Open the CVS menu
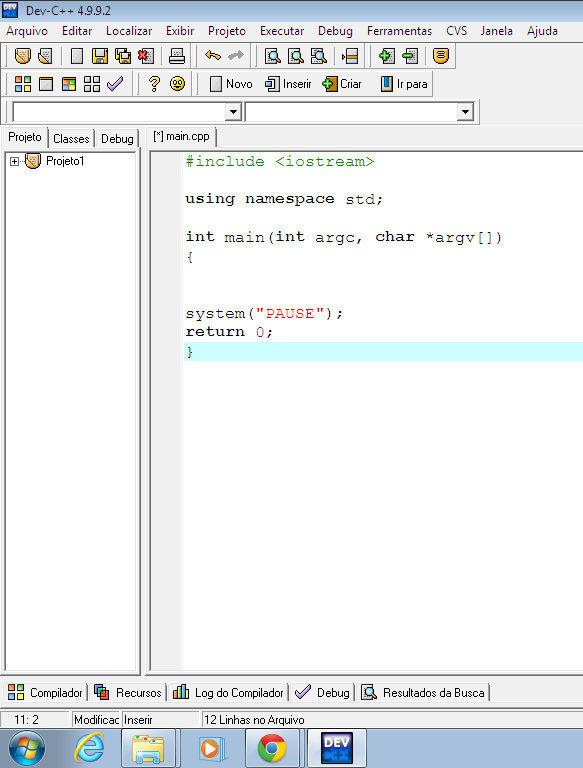This screenshot has width=583, height=768. pyautogui.click(x=456, y=31)
